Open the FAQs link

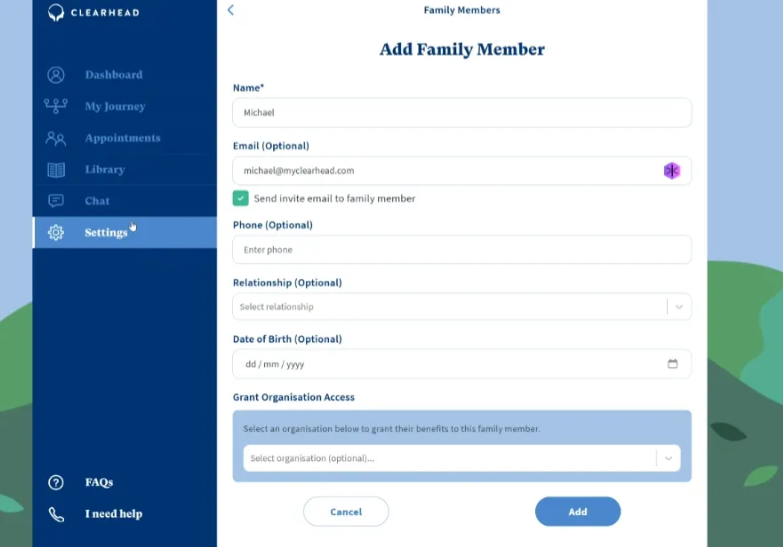click(99, 482)
